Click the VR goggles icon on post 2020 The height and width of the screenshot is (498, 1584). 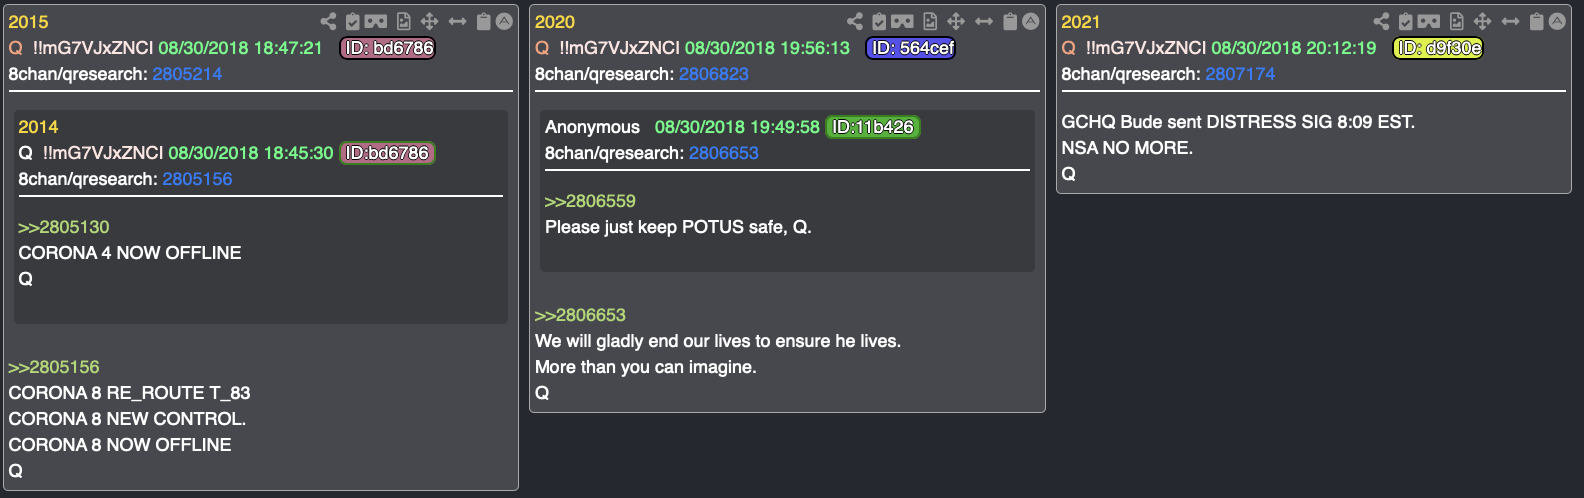tap(902, 21)
